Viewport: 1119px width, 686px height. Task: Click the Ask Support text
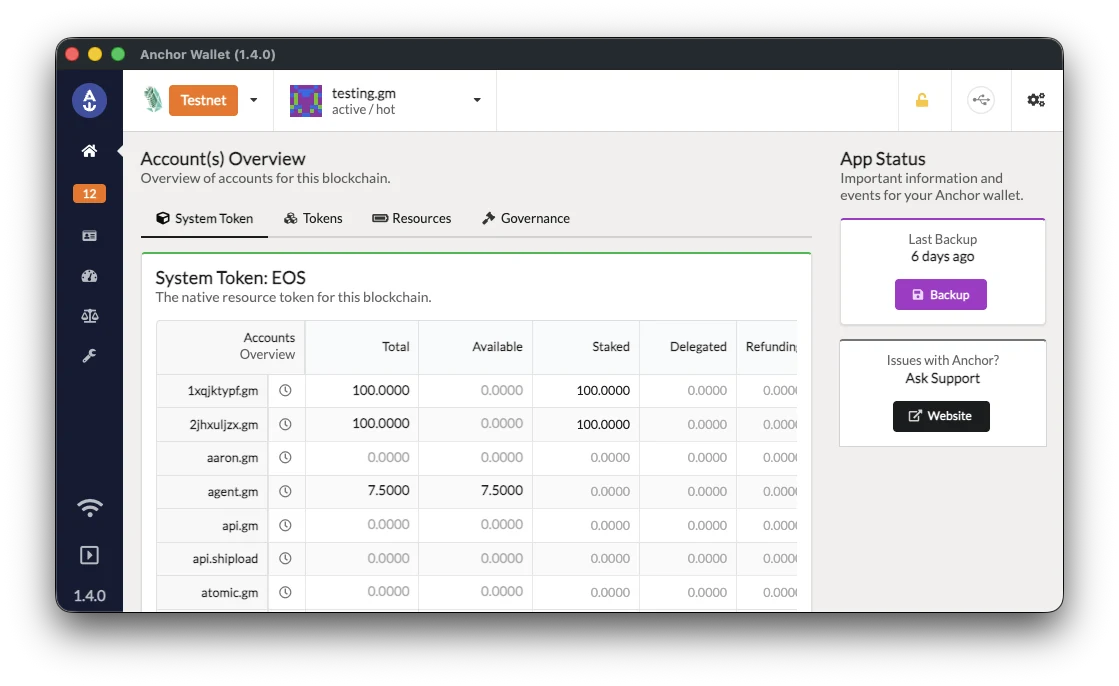coord(943,378)
